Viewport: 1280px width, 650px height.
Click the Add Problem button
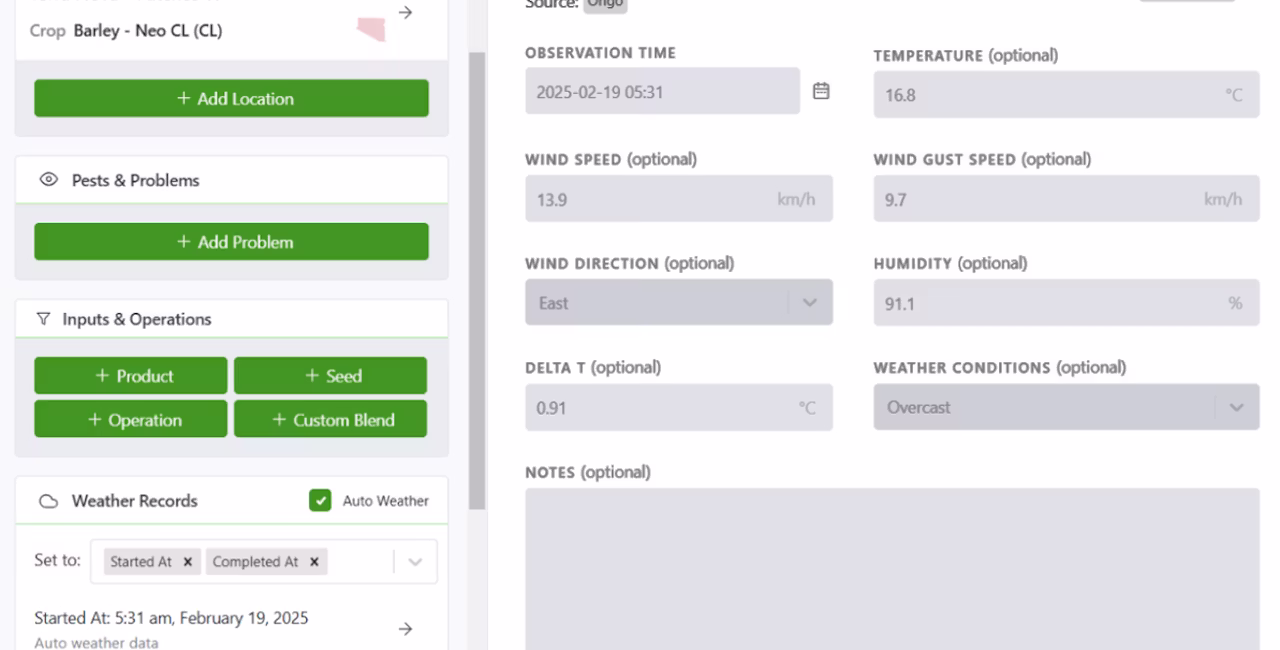(232, 242)
